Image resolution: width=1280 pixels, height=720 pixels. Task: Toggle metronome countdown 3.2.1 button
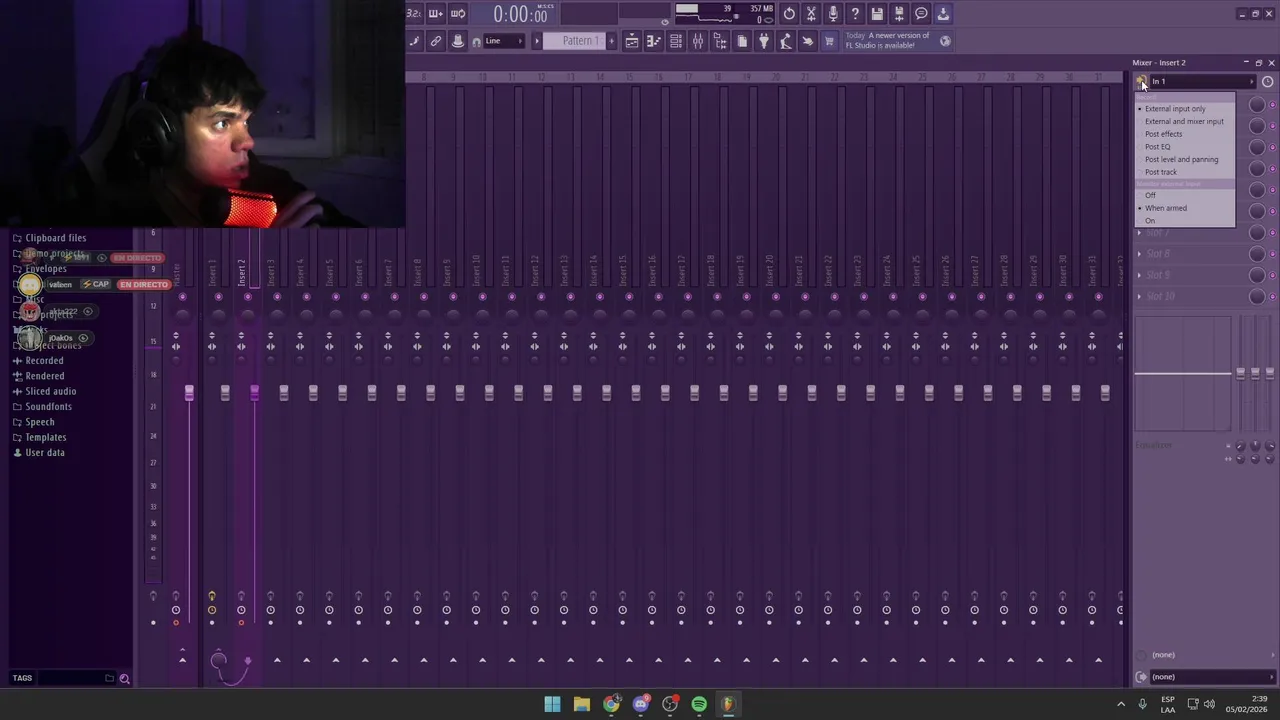pos(414,14)
